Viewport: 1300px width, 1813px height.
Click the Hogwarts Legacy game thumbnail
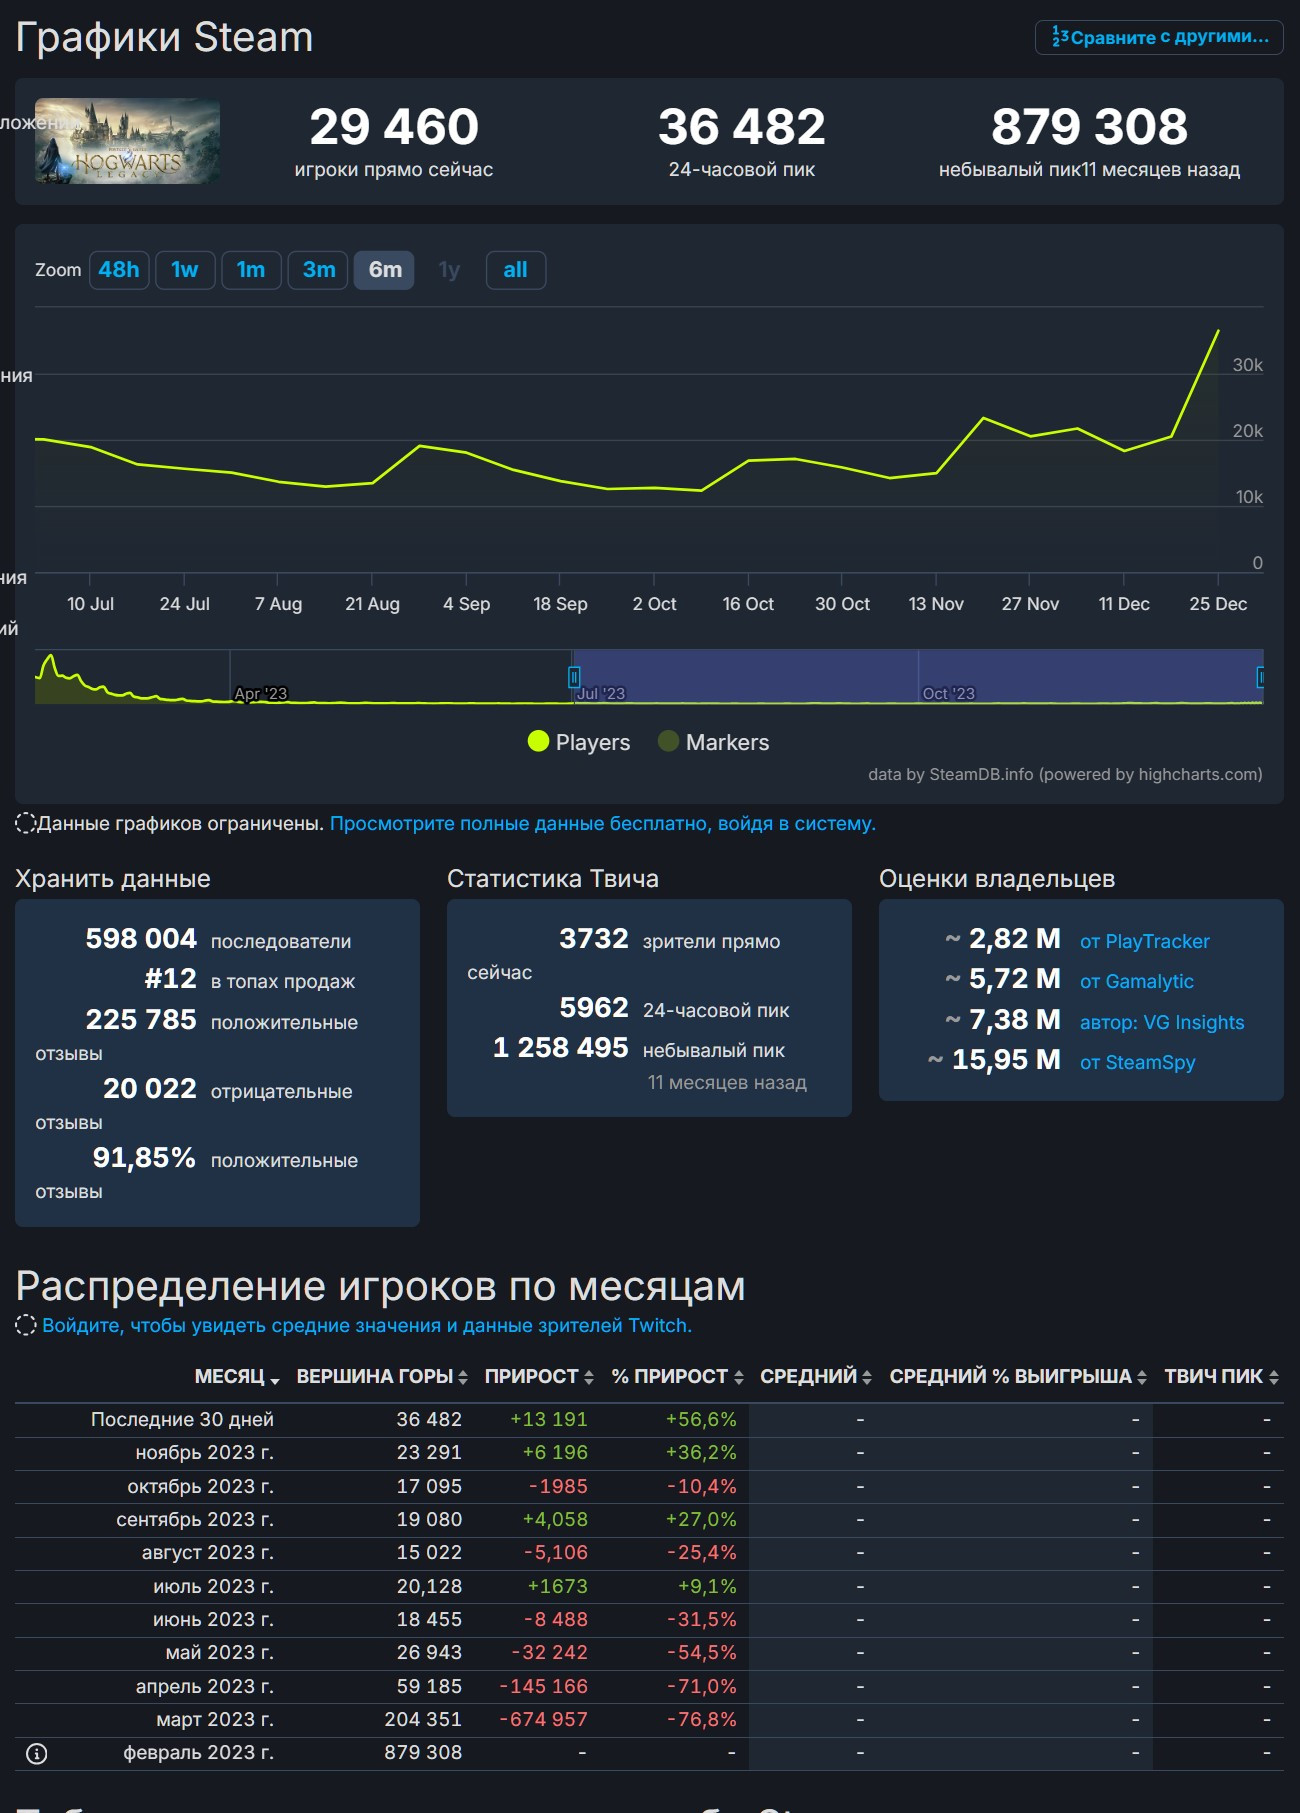(x=127, y=141)
